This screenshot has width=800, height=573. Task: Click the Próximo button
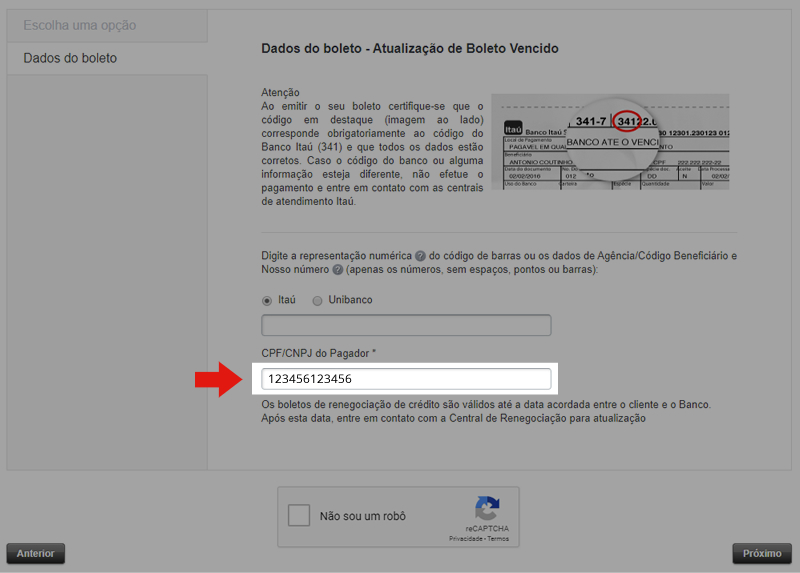click(x=762, y=553)
